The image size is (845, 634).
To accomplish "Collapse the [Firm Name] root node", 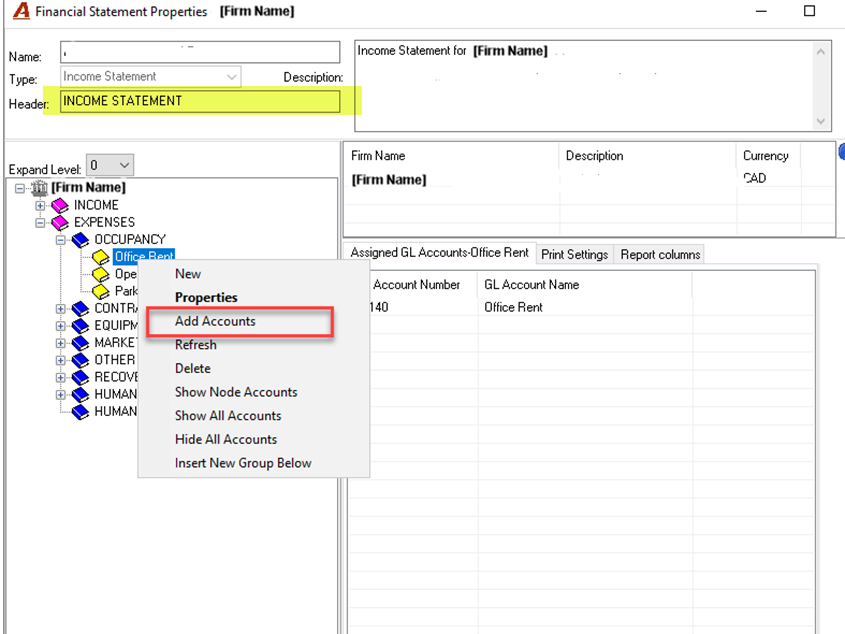I will point(20,188).
